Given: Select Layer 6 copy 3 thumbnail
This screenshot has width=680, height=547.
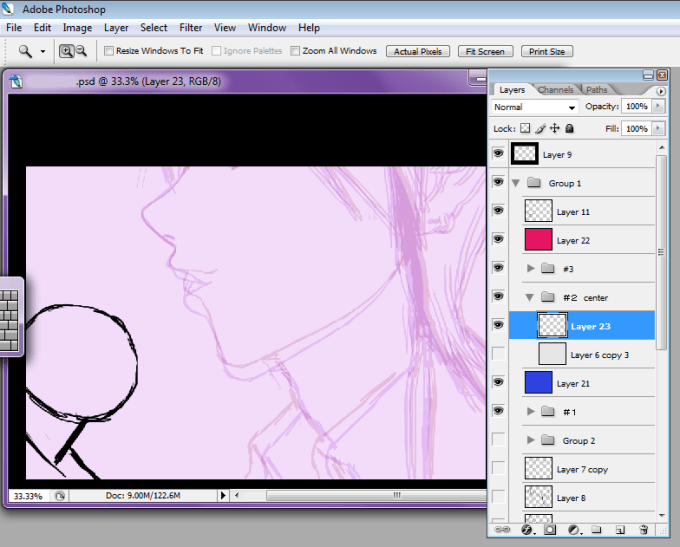Looking at the screenshot, I should 552,354.
